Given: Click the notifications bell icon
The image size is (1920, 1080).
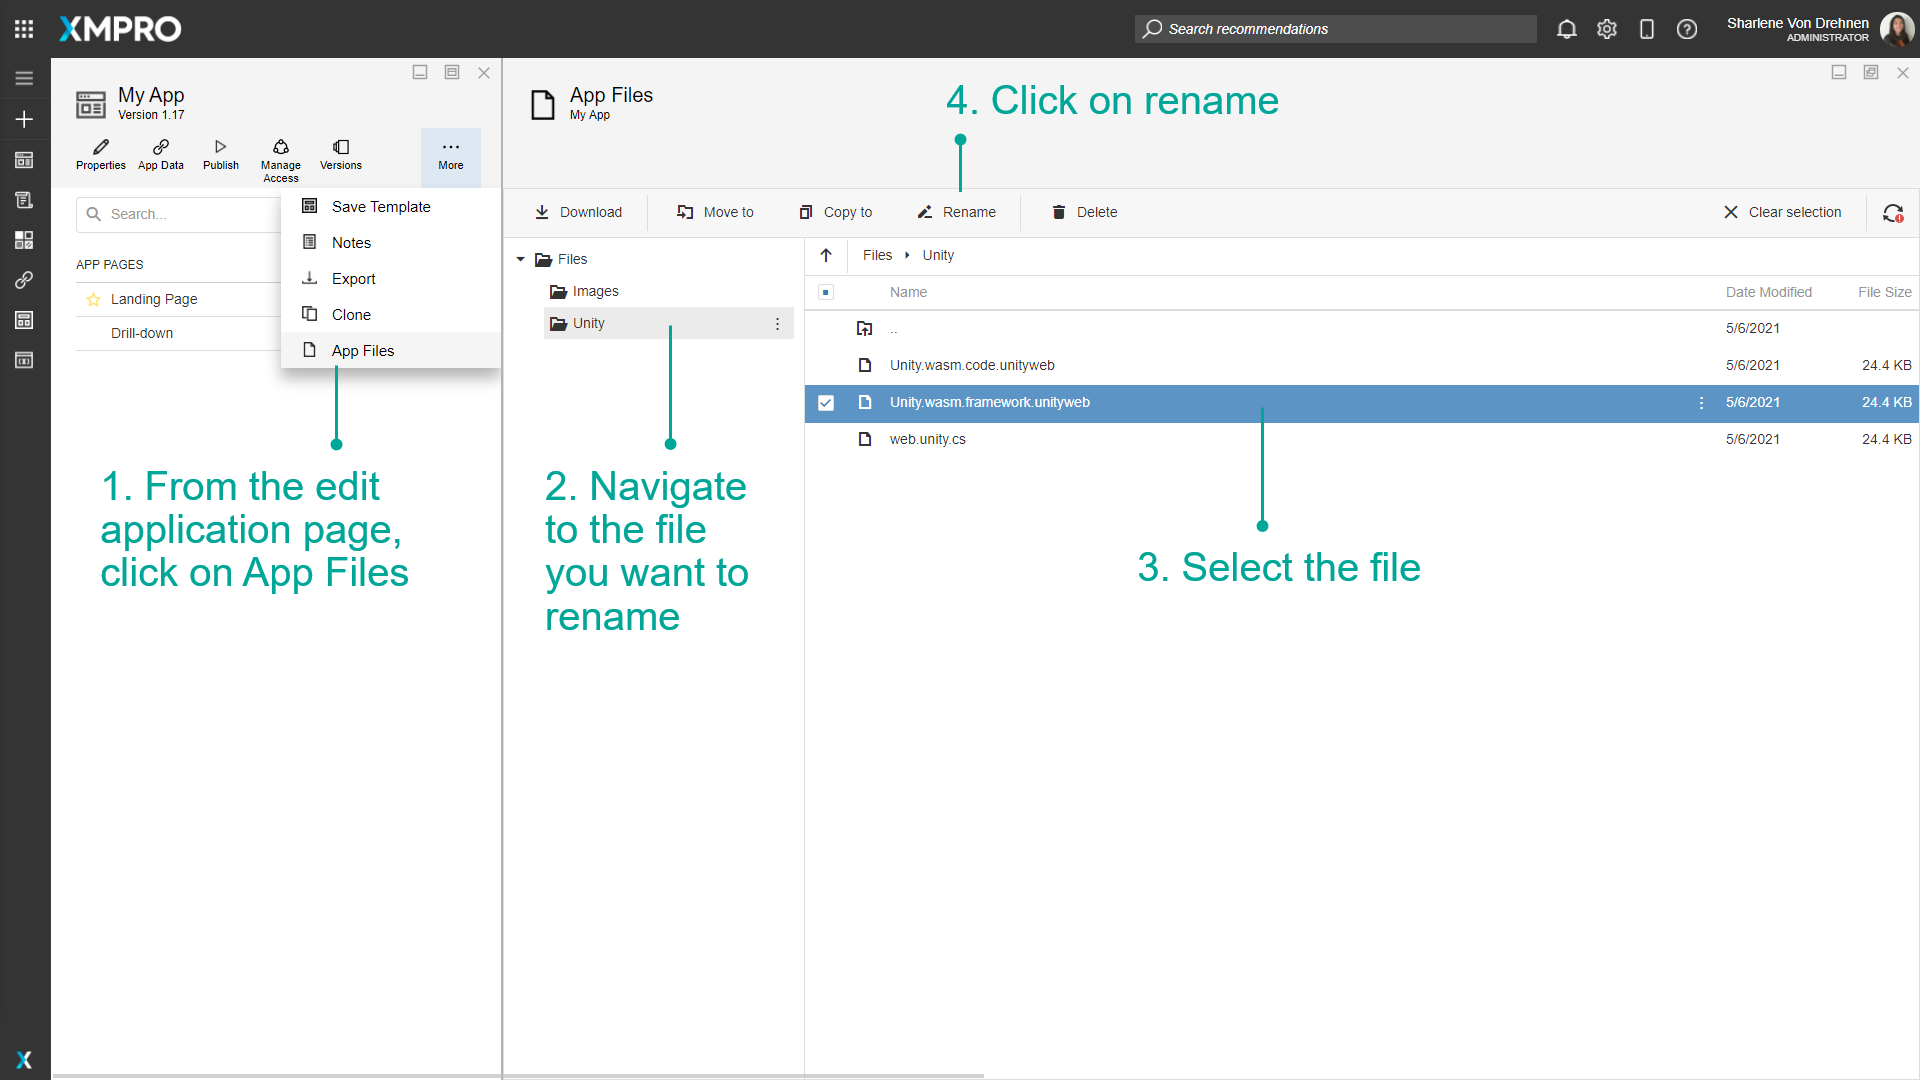Looking at the screenshot, I should [x=1566, y=29].
